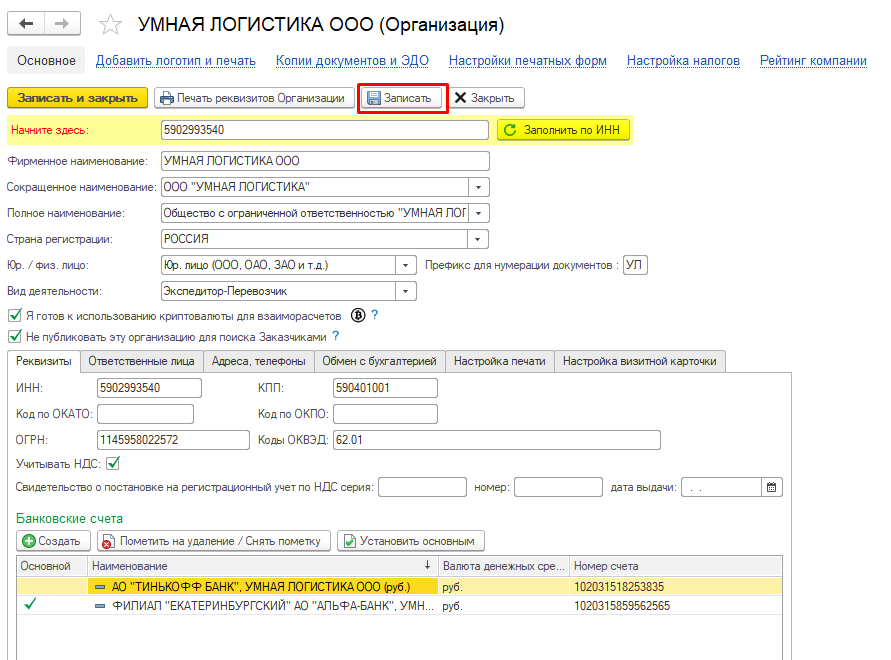Screen dimensions: 891x660
Task: Focus the 'Начните здесь' INN input field
Action: point(324,130)
